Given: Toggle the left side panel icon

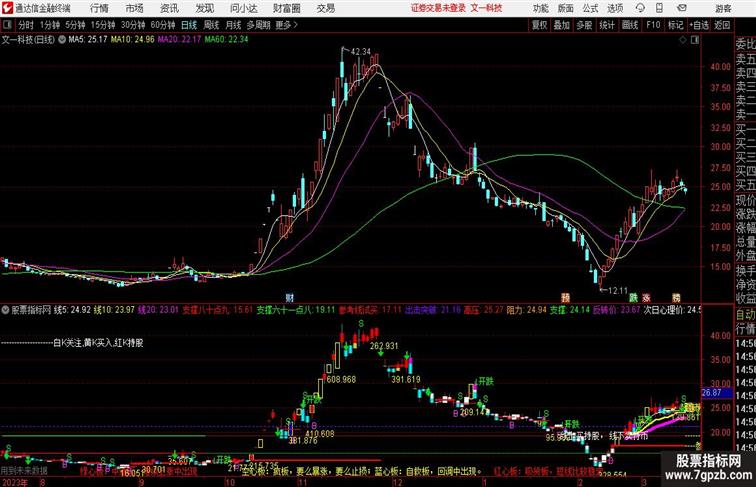Looking at the screenshot, I should click(x=7, y=25).
